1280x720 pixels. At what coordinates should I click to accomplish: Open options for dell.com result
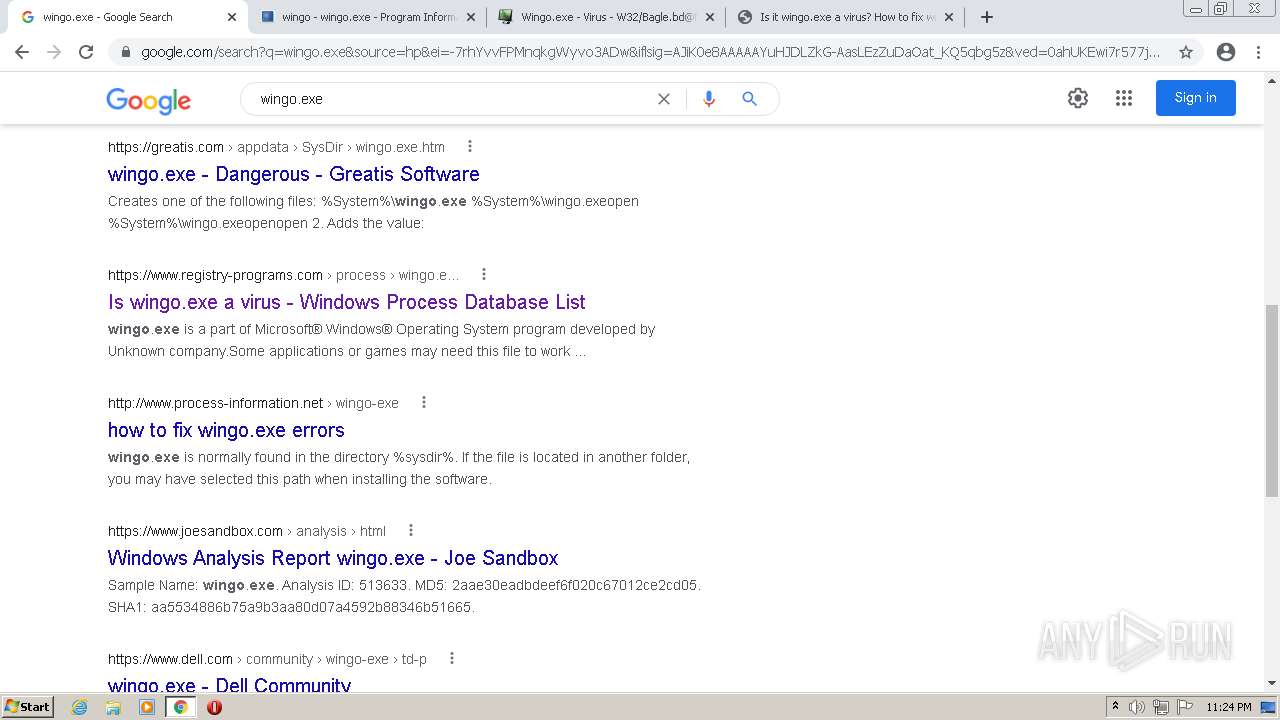452,659
